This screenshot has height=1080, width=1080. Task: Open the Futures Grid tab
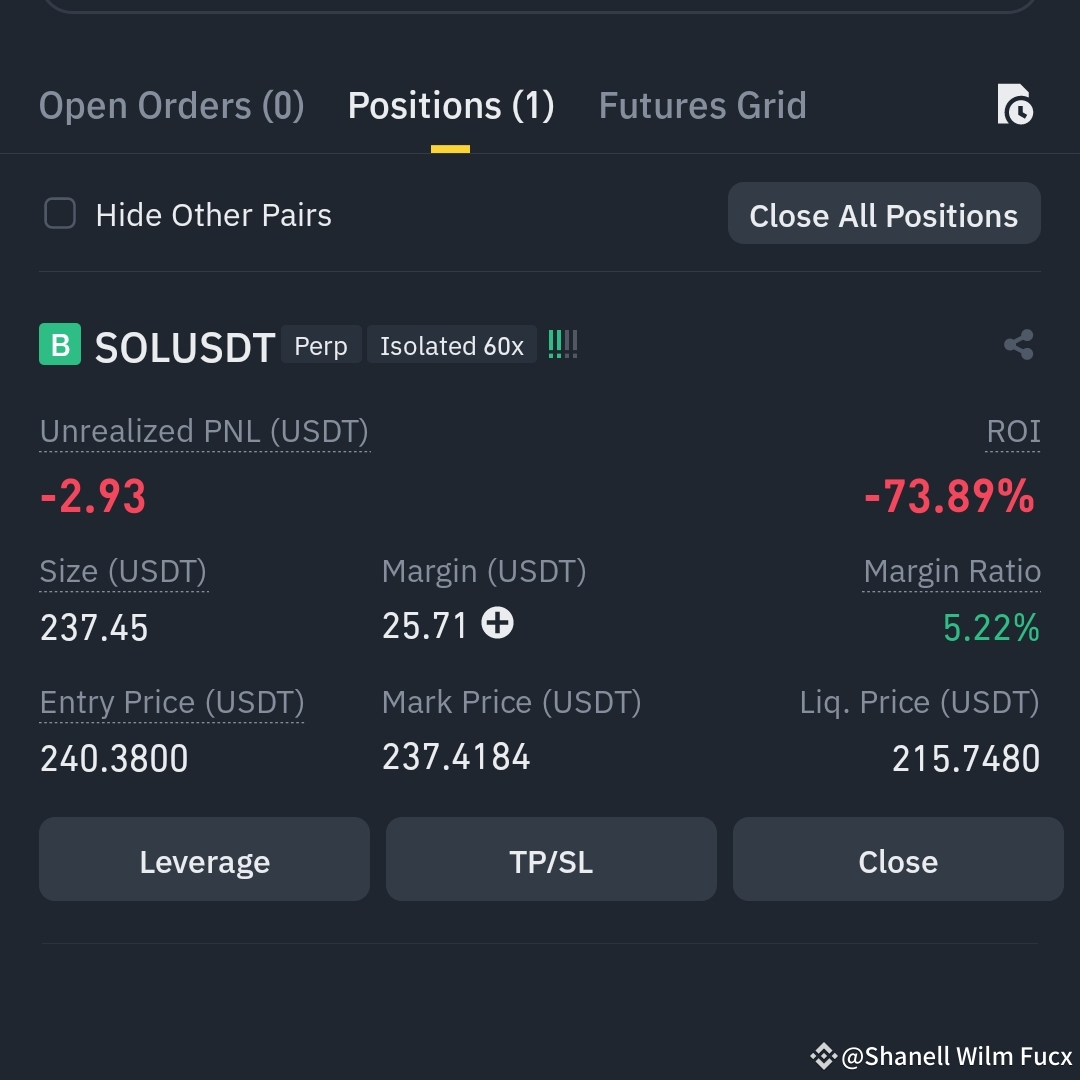coord(702,105)
